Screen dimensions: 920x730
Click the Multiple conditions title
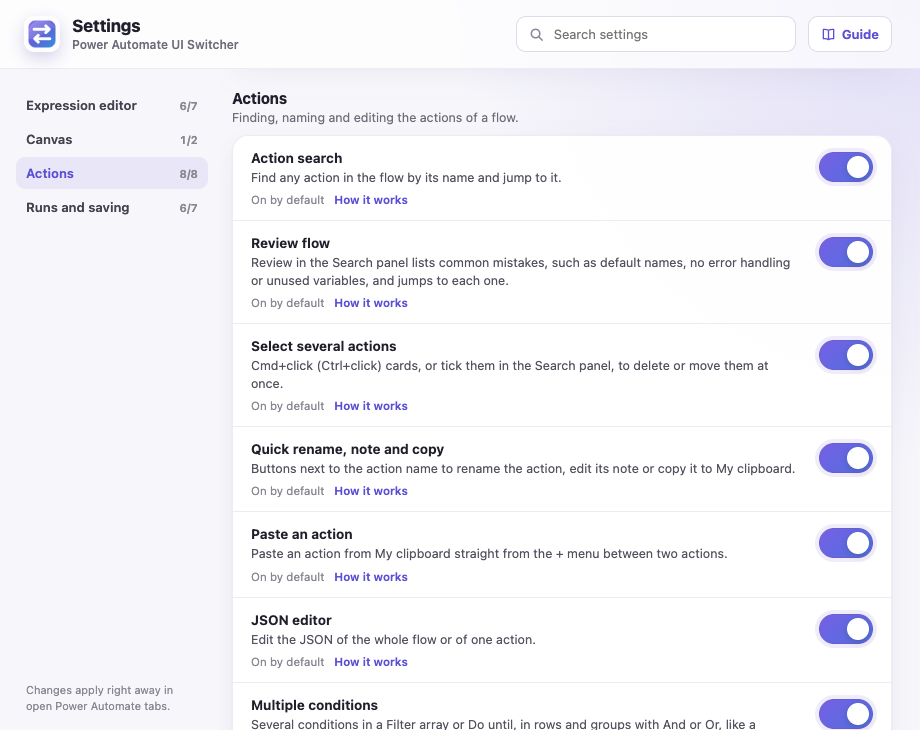(314, 705)
